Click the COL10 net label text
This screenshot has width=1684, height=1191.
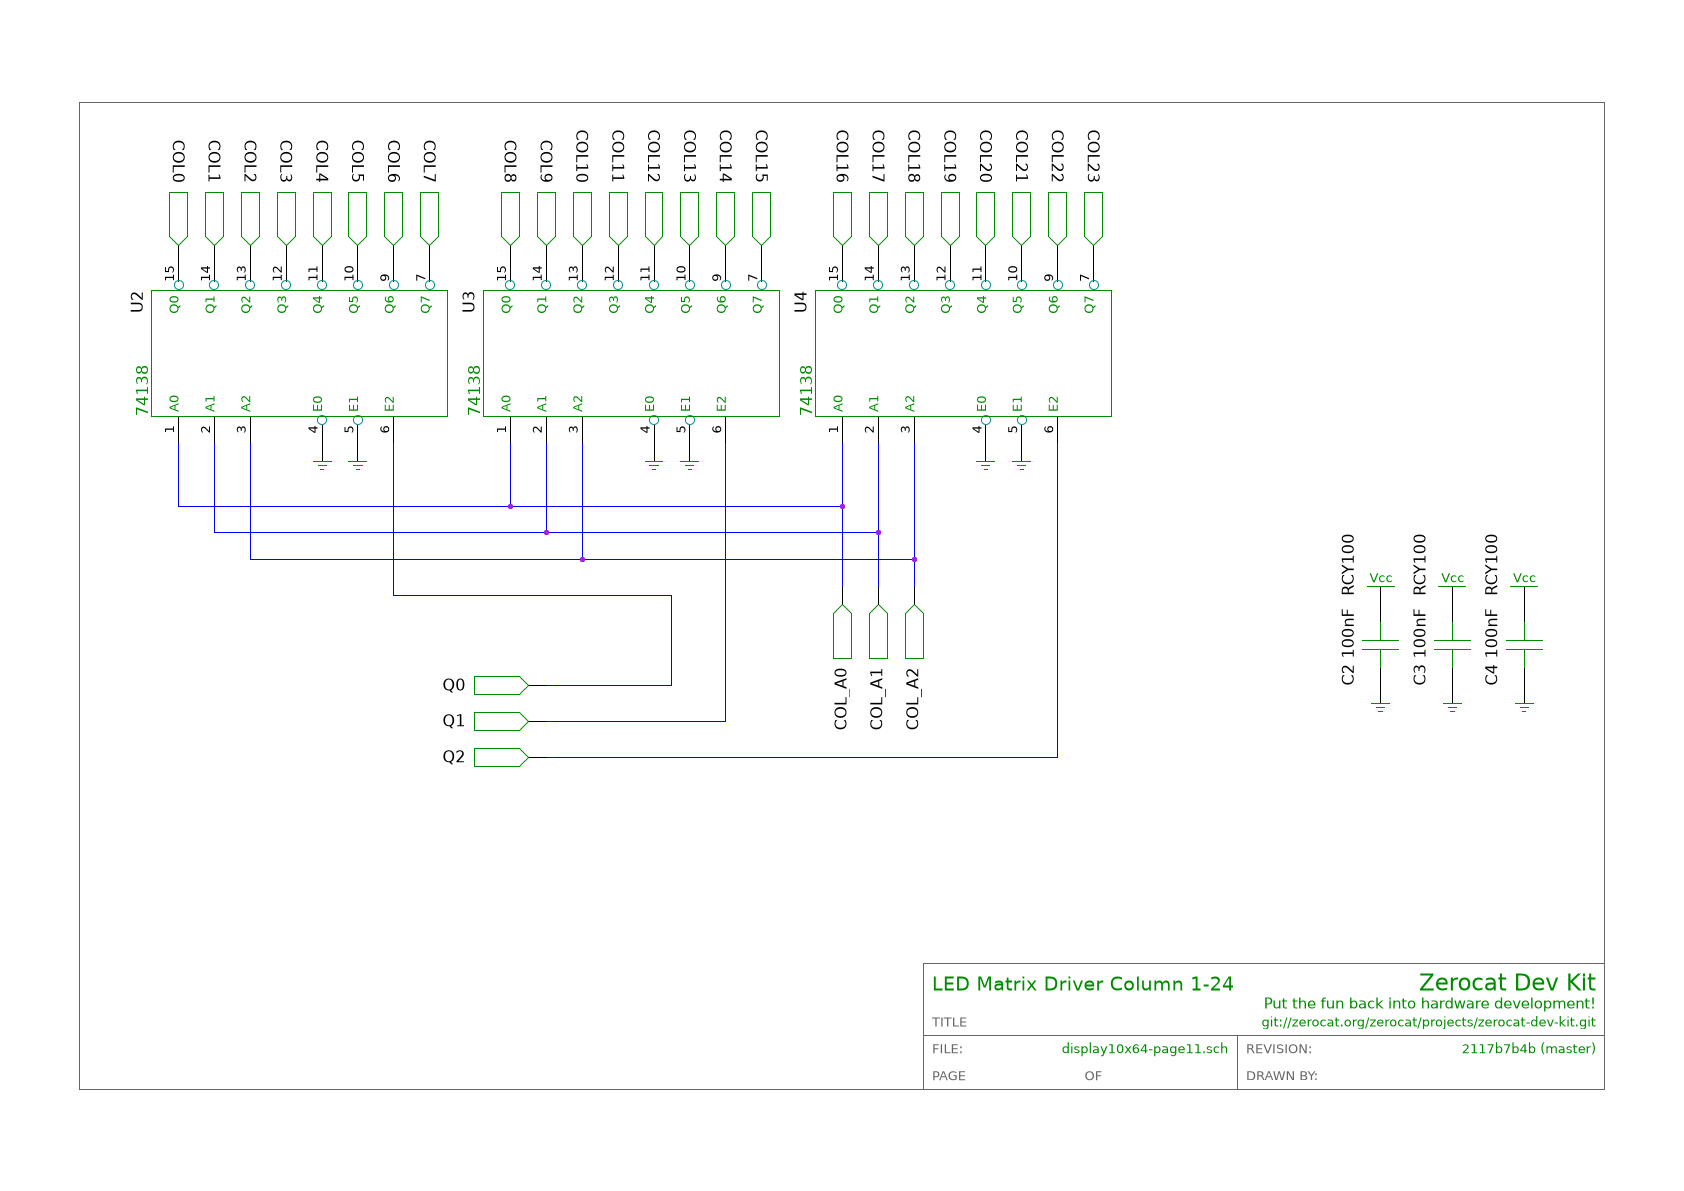coord(582,157)
